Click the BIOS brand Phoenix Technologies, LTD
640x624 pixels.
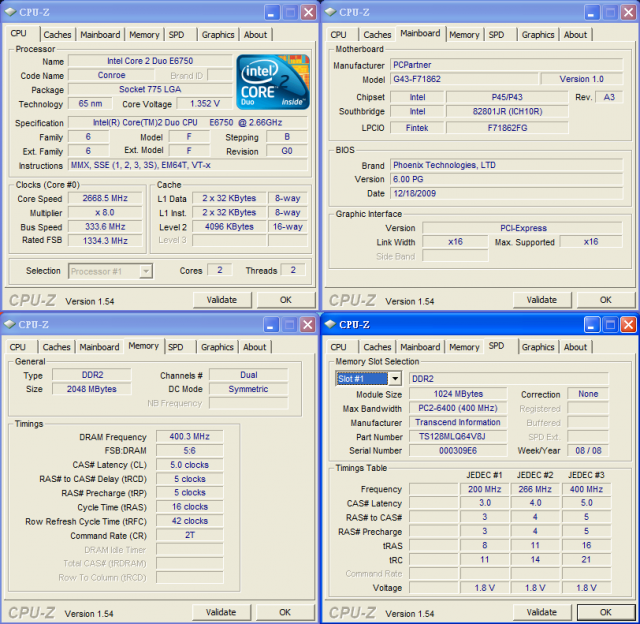(x=507, y=165)
